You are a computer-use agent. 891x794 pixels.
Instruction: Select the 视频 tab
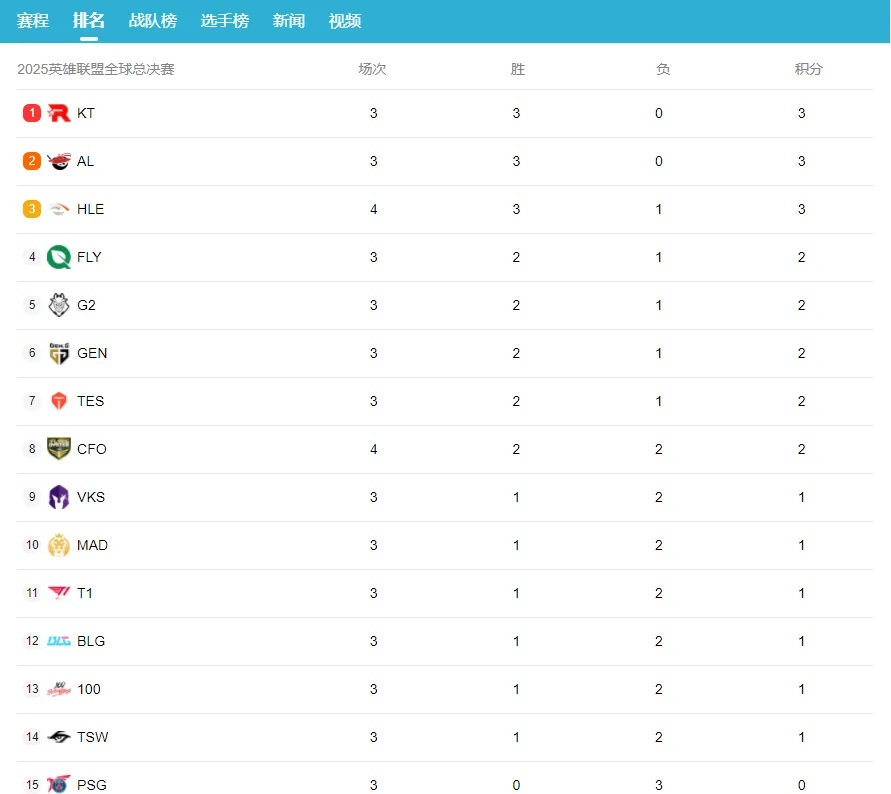click(345, 21)
